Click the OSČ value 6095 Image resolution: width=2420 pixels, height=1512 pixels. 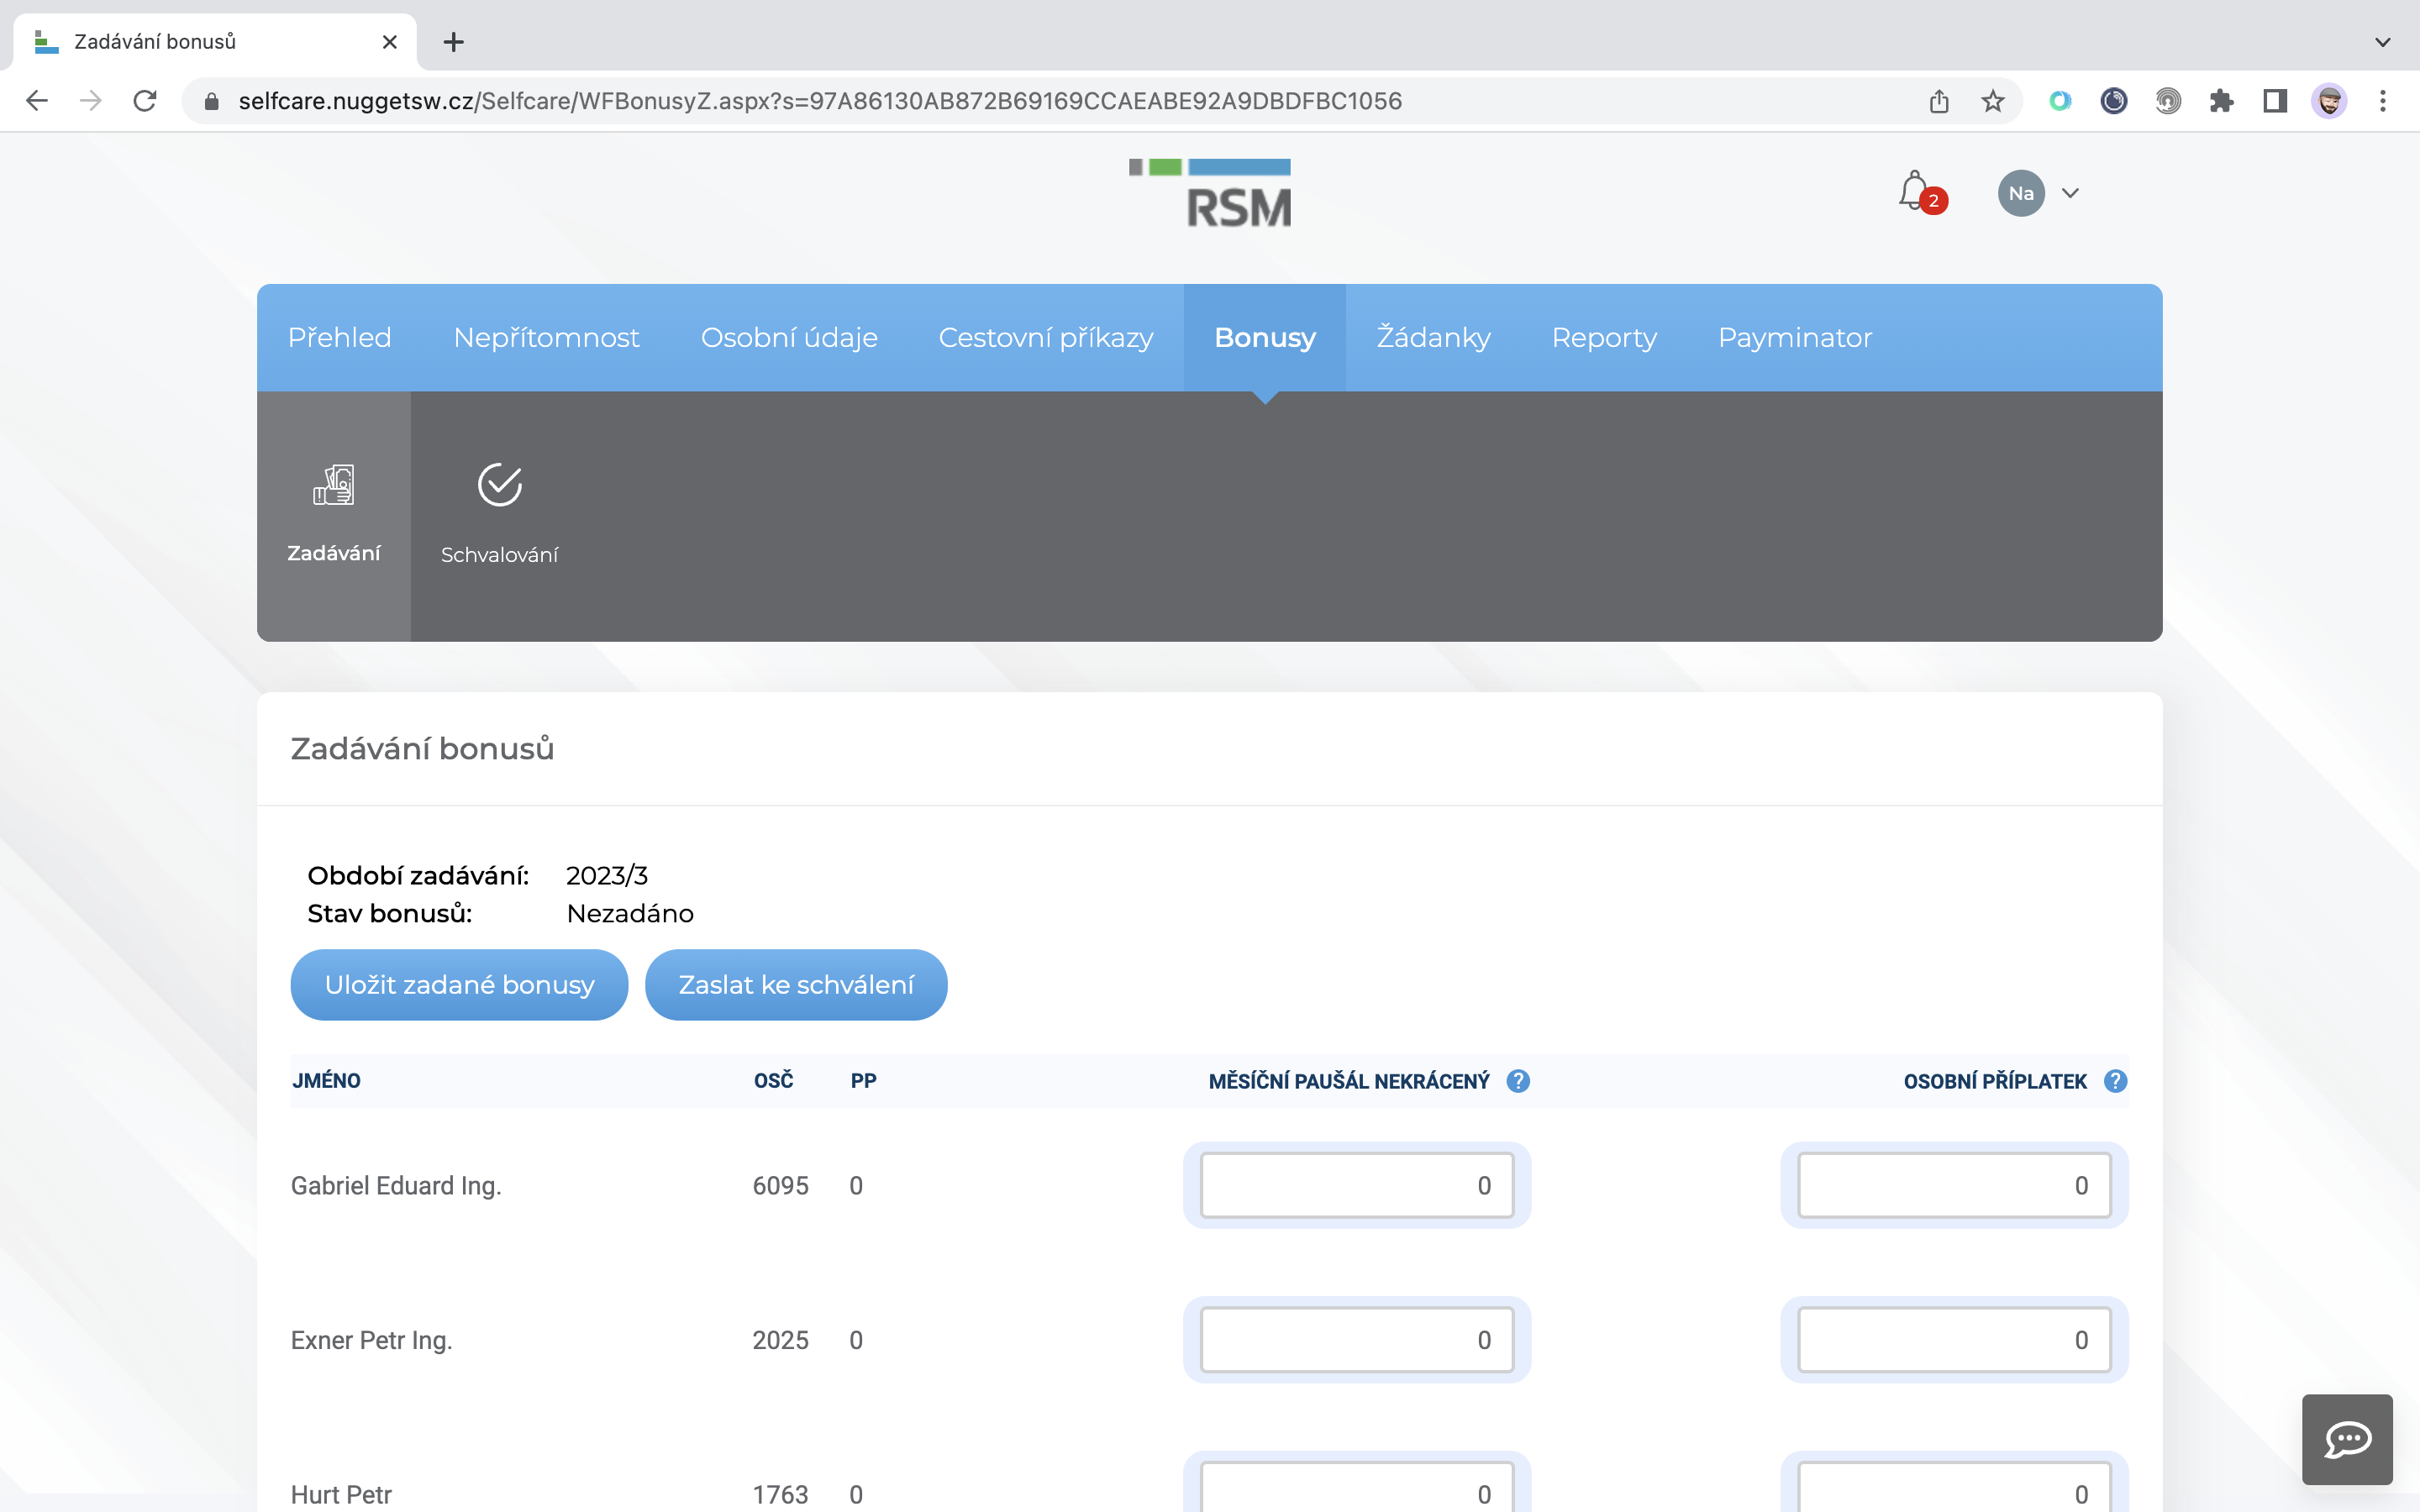(780, 1186)
